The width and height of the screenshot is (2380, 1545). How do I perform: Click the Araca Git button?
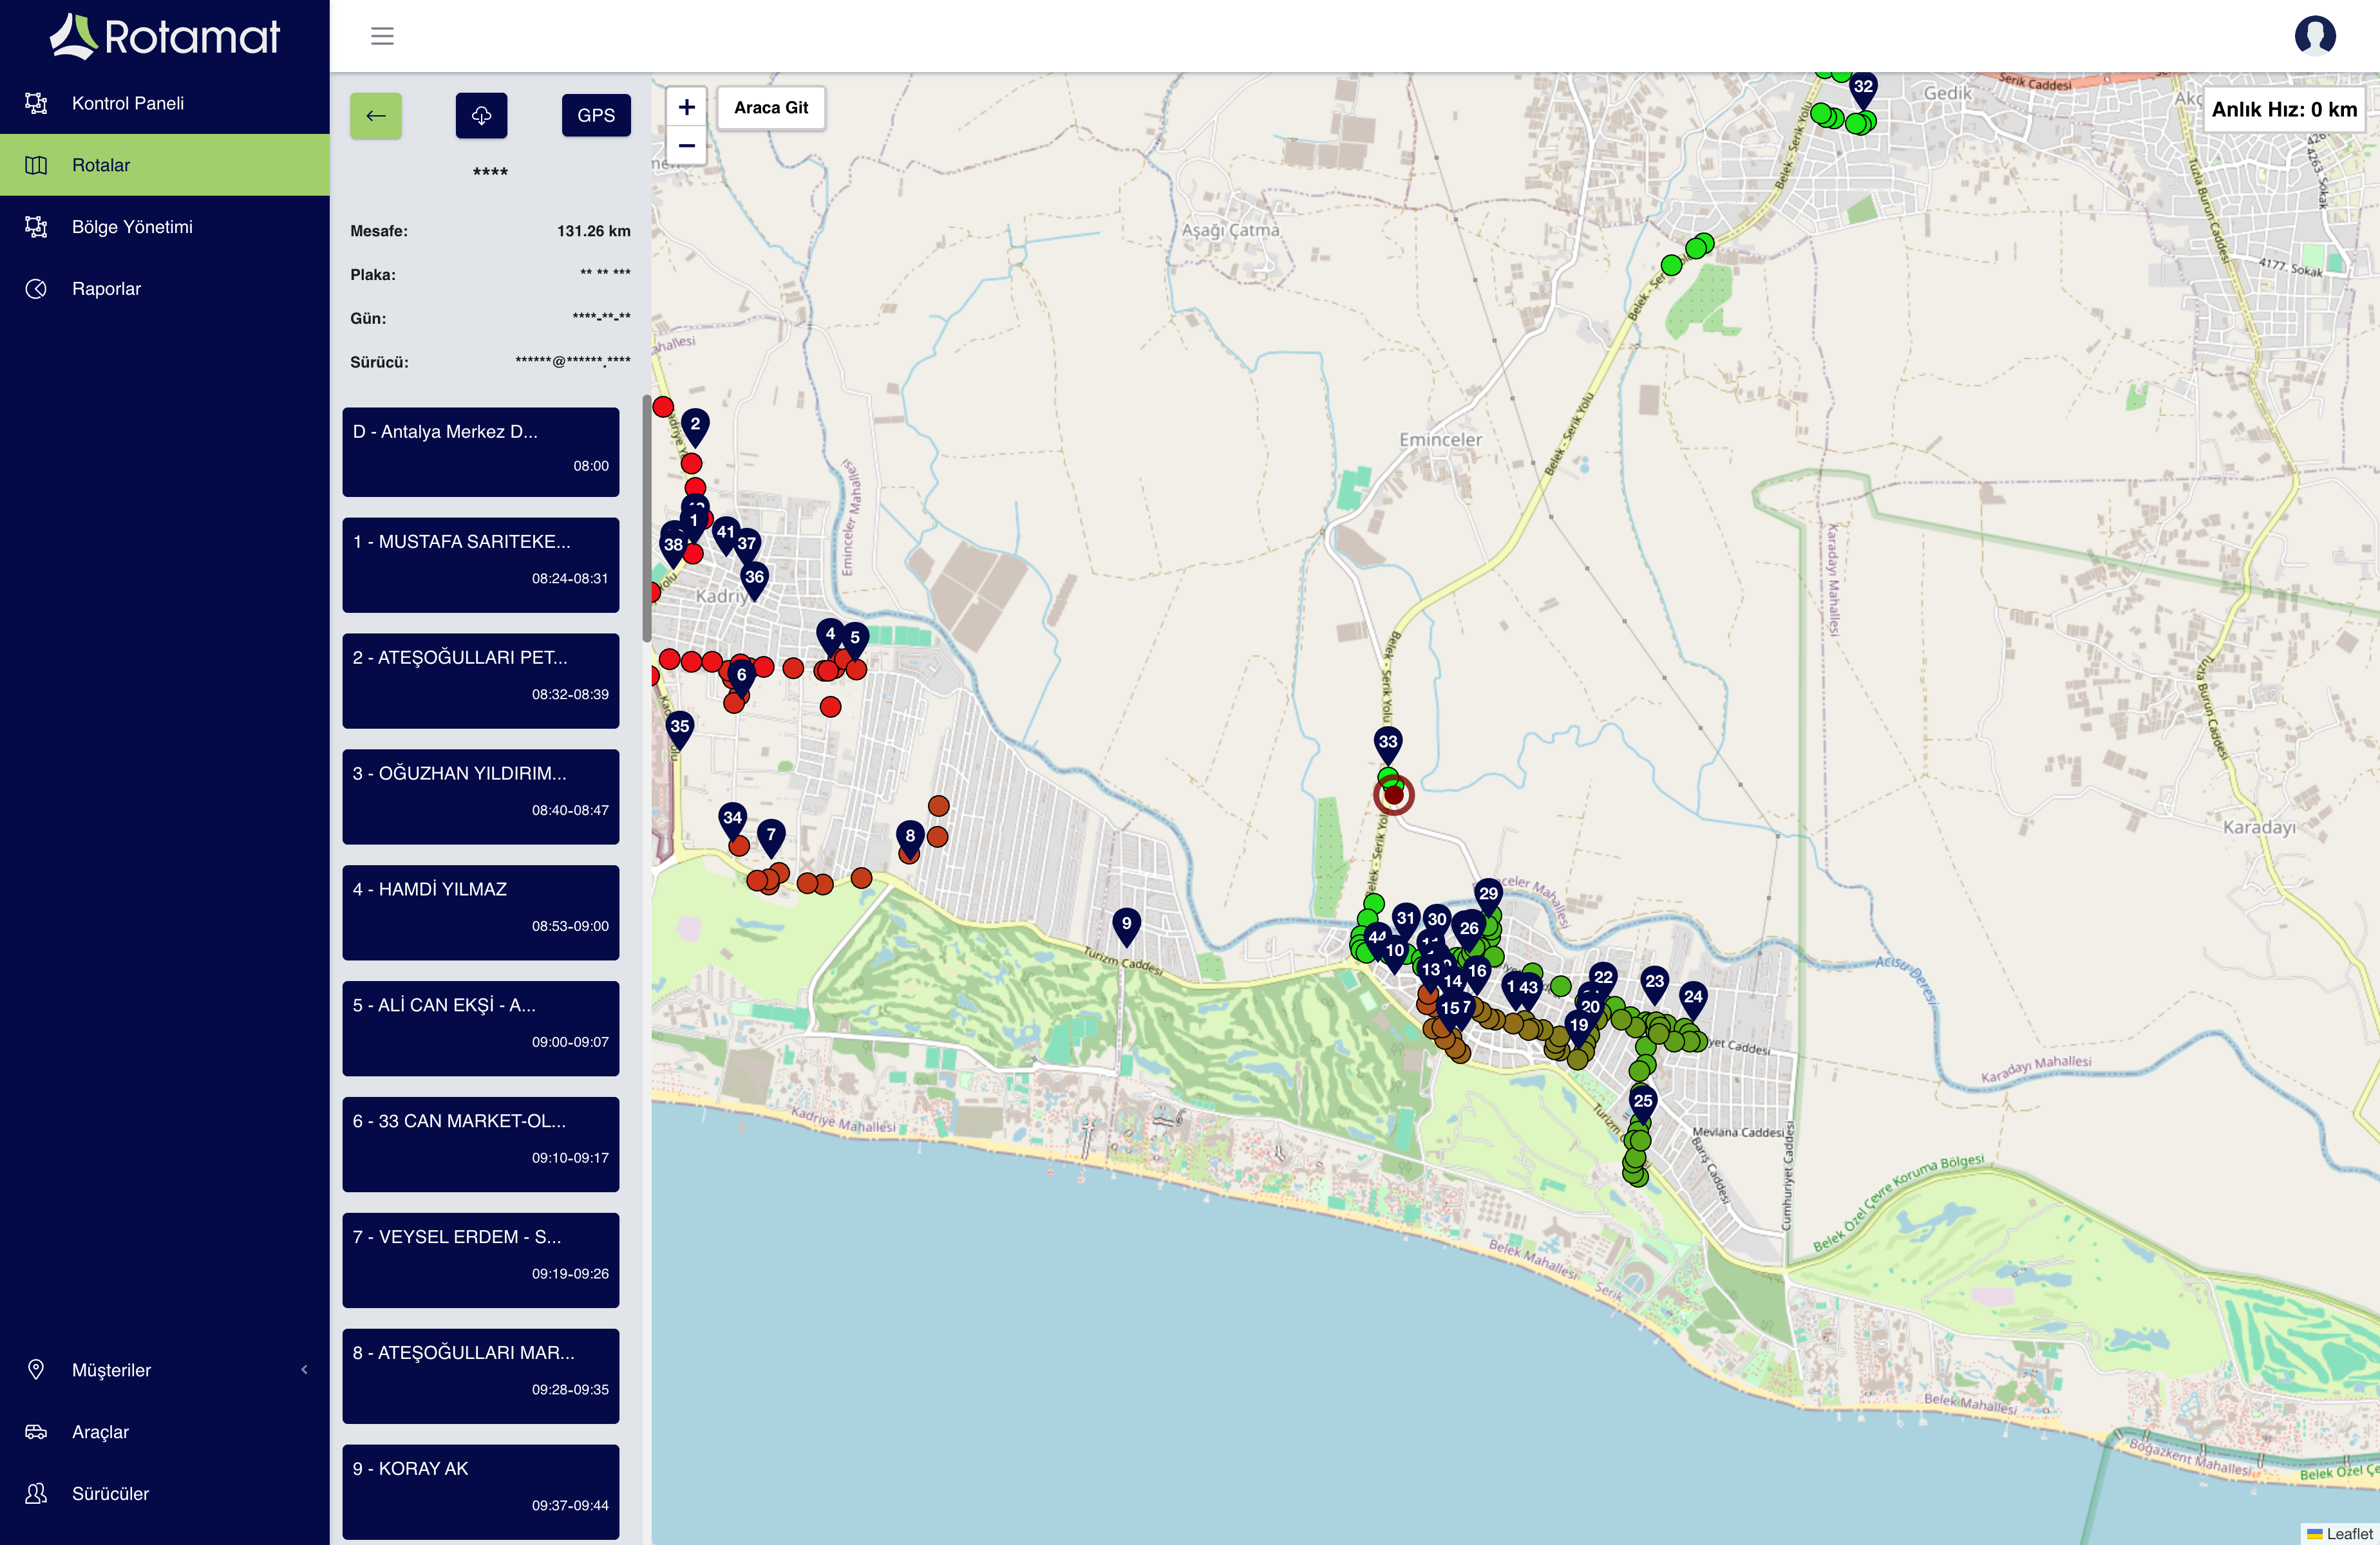click(771, 108)
